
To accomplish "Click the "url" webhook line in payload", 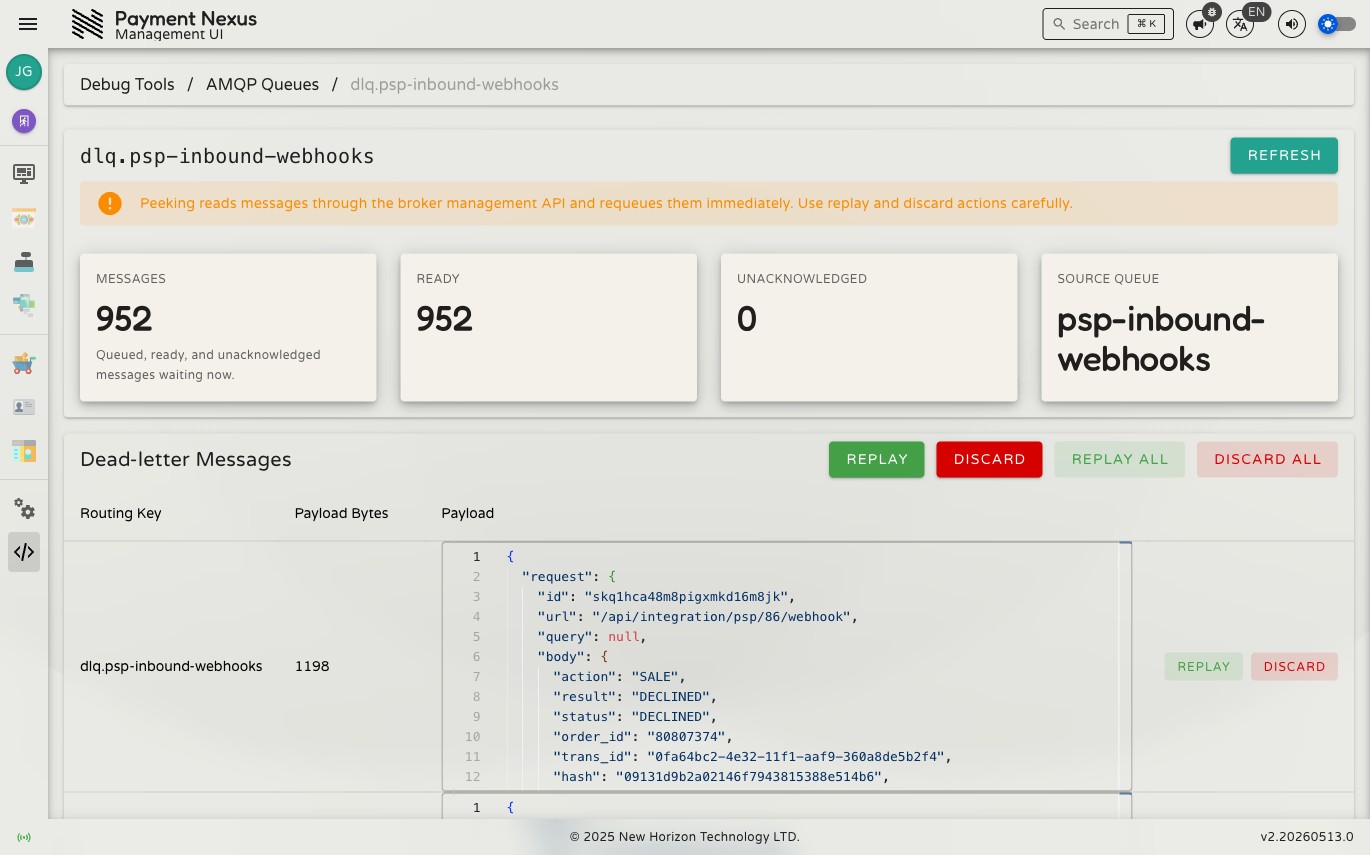I will [697, 617].
